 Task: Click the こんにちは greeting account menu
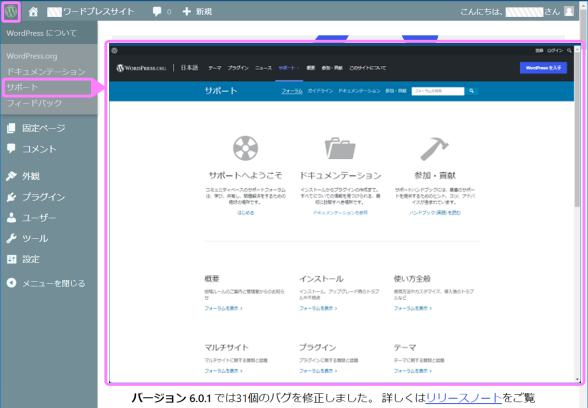coord(517,12)
